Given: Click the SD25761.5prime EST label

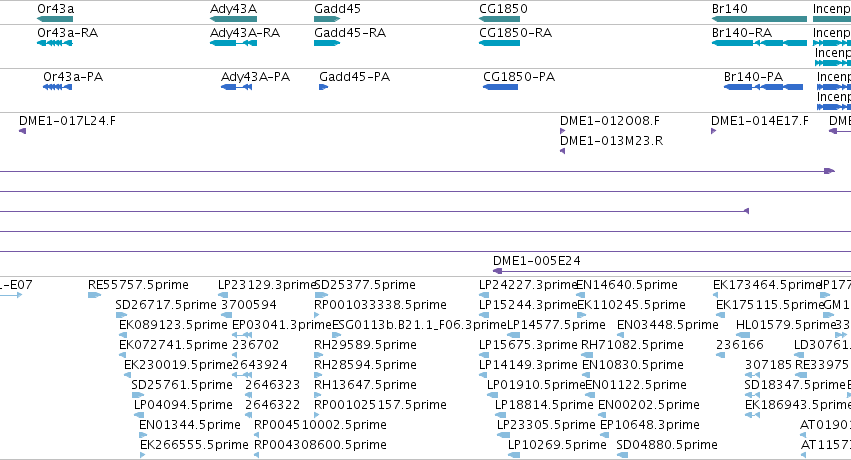Looking at the screenshot, I should point(182,385).
